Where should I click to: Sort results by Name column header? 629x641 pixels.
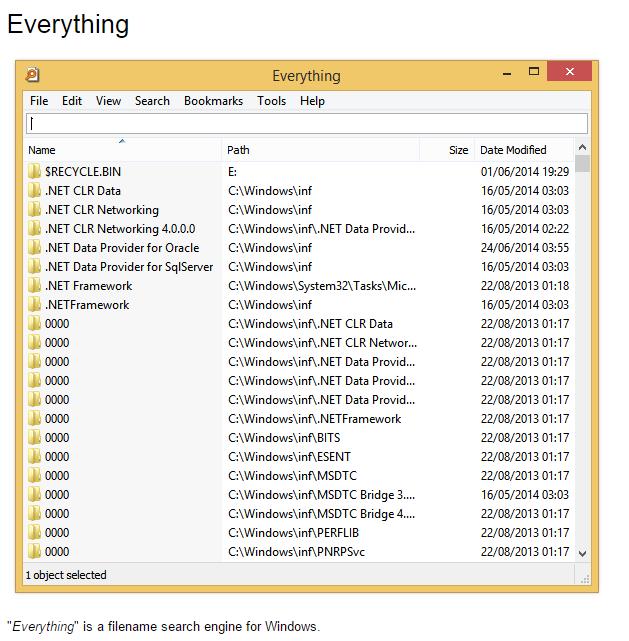(122, 150)
